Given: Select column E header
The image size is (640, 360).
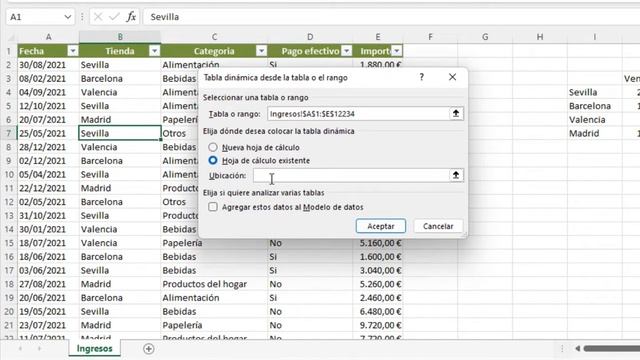Looking at the screenshot, I should 378,37.
